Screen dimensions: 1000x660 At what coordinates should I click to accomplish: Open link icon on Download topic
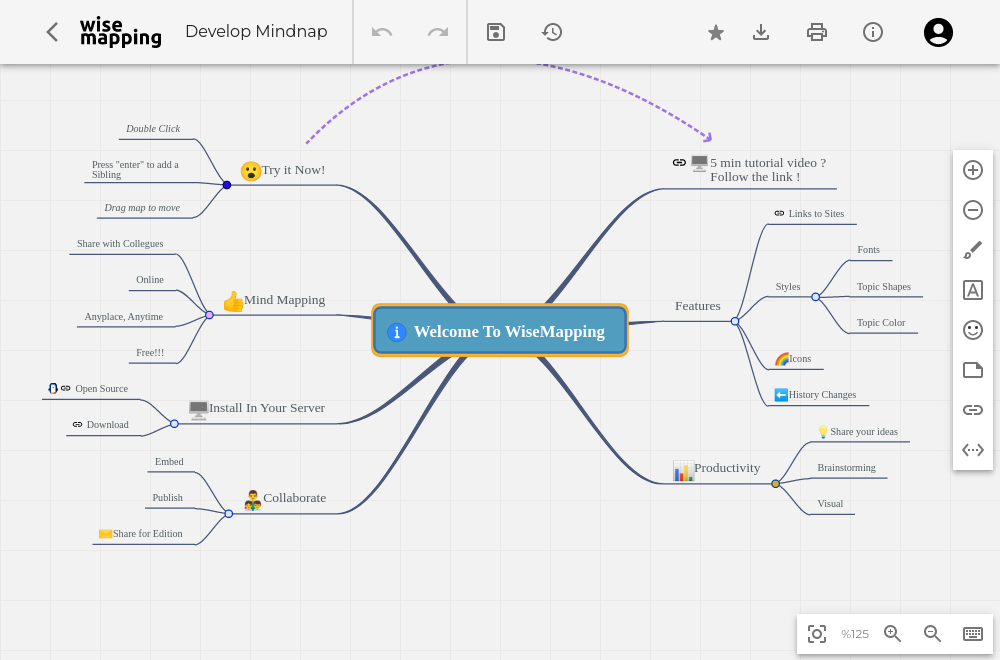point(77,425)
